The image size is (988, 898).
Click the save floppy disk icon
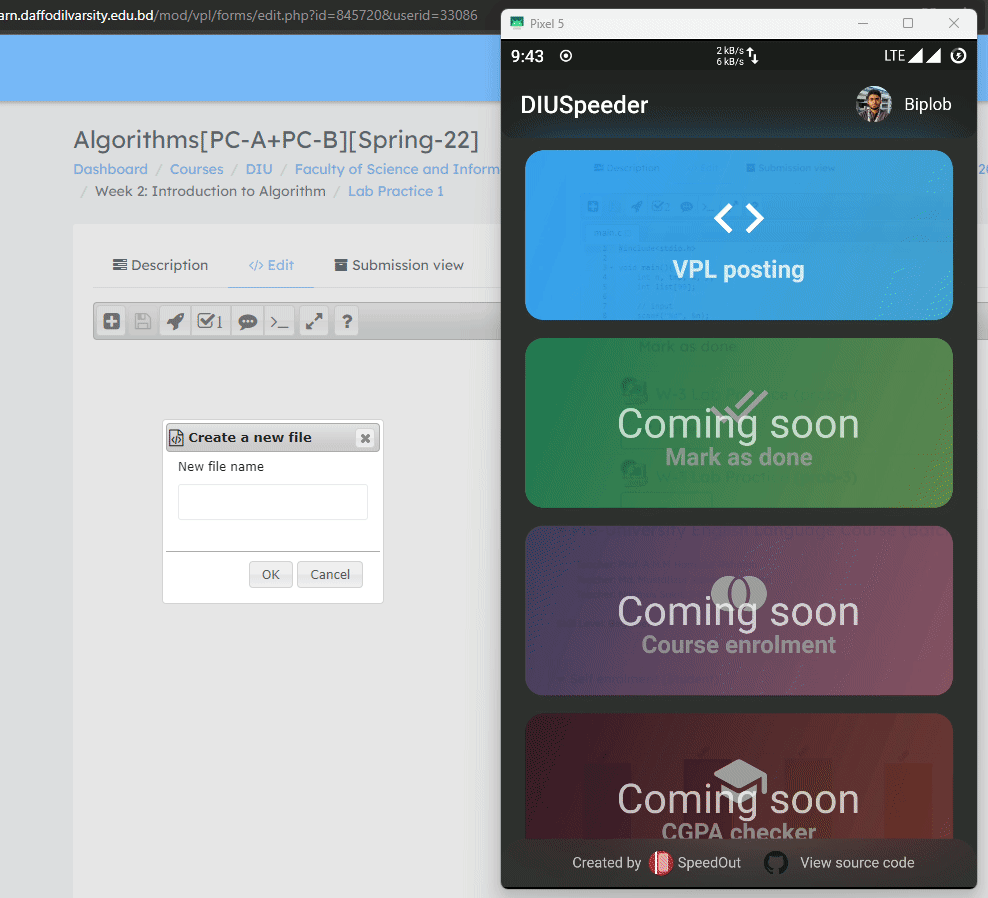(x=143, y=321)
